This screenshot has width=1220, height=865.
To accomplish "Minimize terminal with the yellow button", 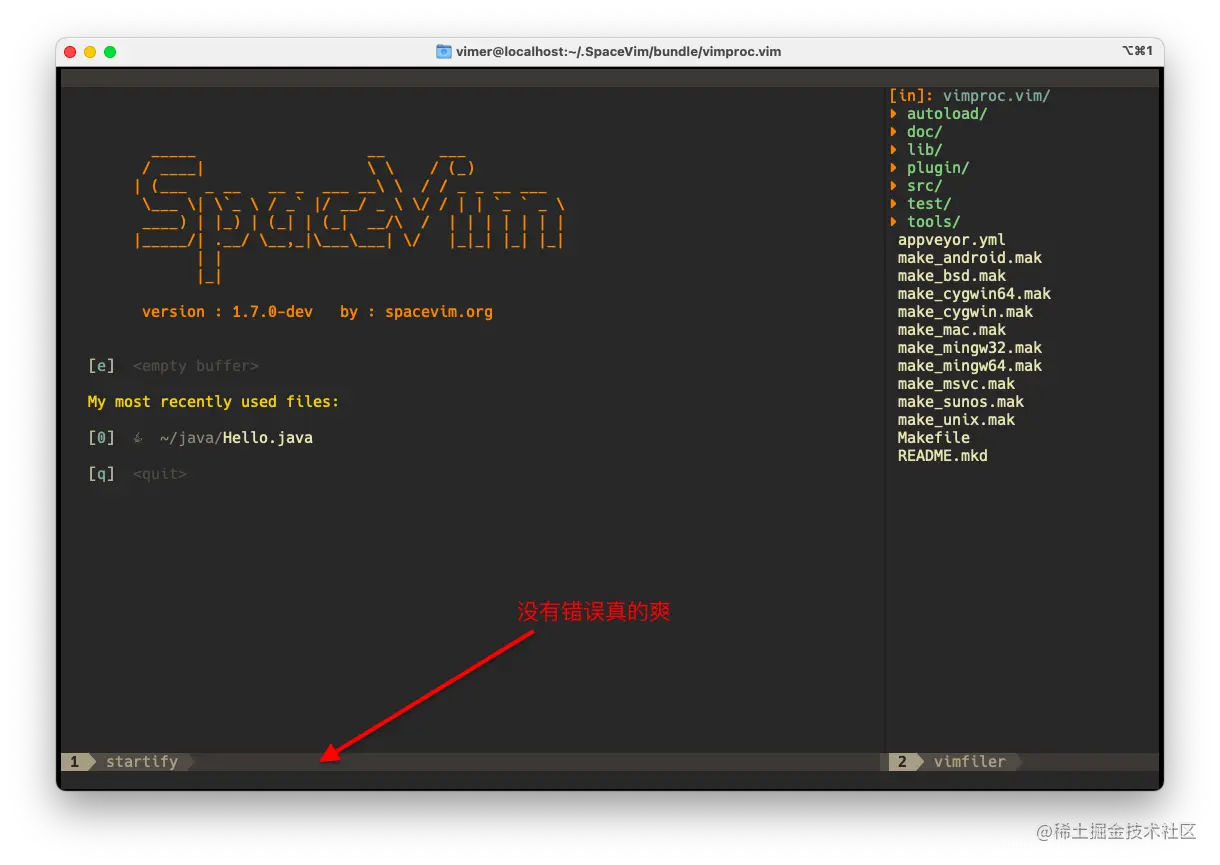I will click(90, 51).
